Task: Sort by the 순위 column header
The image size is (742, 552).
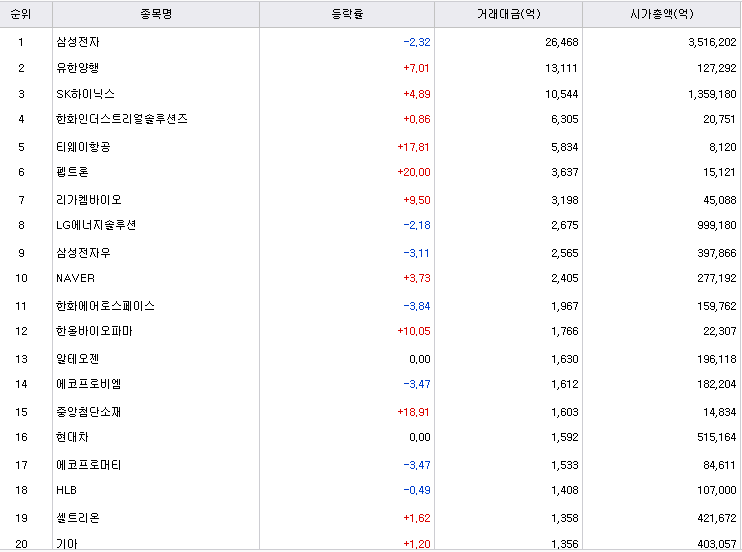Action: click(21, 14)
